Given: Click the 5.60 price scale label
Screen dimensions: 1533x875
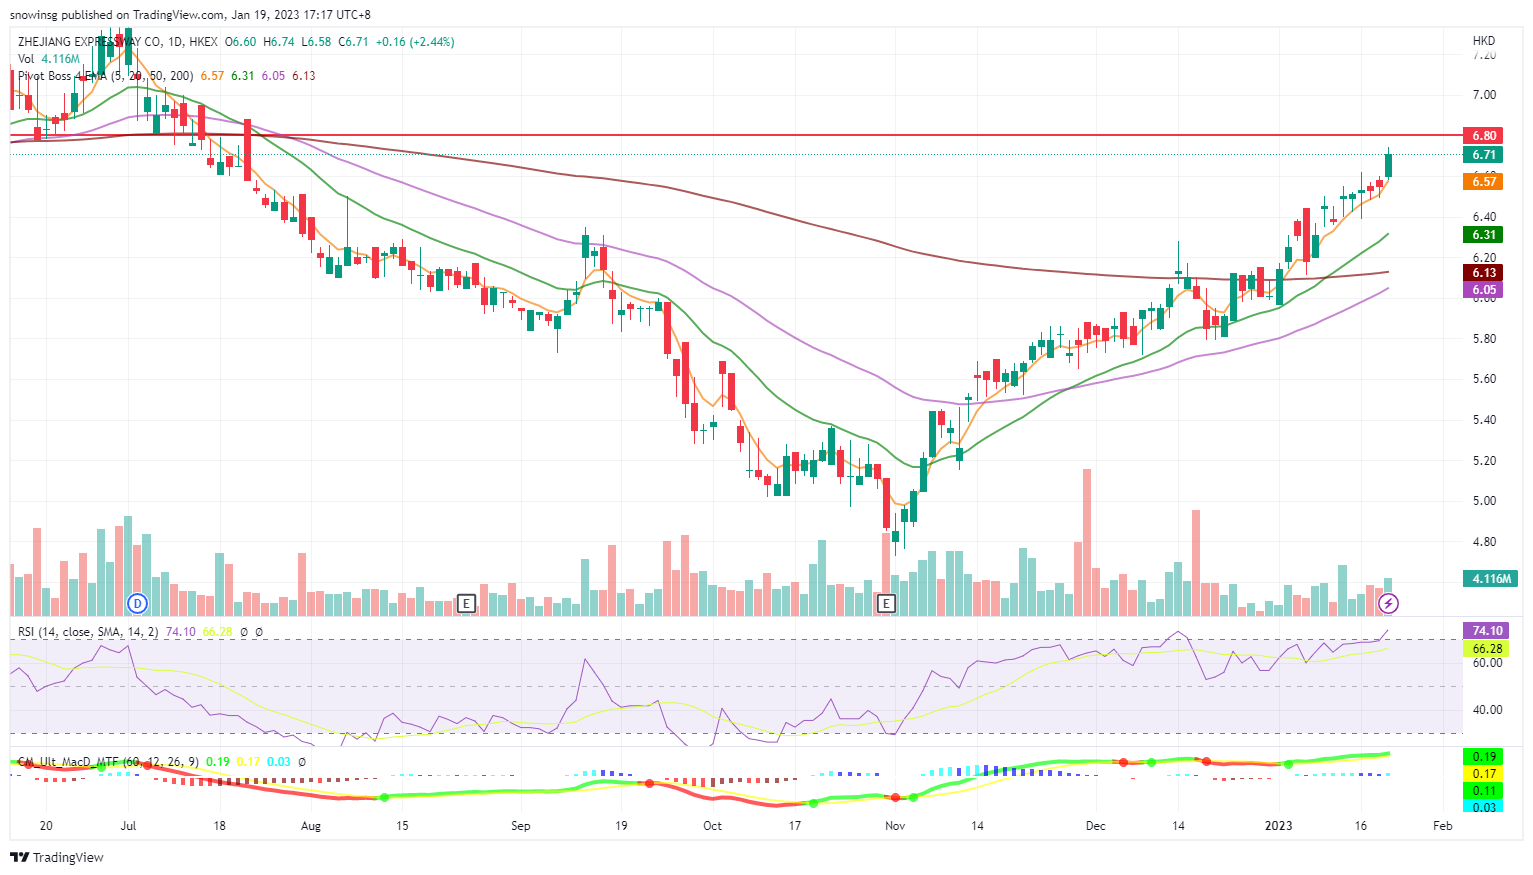Looking at the screenshot, I should (x=1484, y=379).
